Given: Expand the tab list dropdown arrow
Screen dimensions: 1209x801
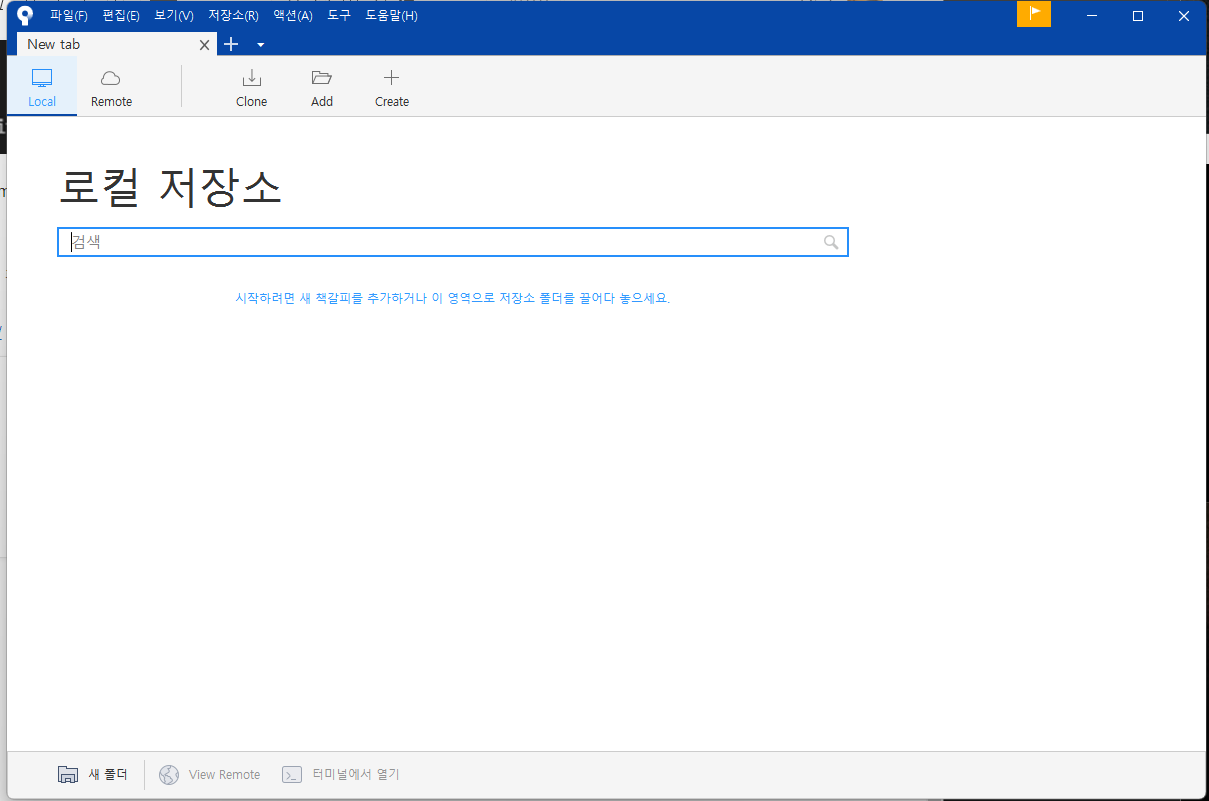Looking at the screenshot, I should pyautogui.click(x=260, y=45).
